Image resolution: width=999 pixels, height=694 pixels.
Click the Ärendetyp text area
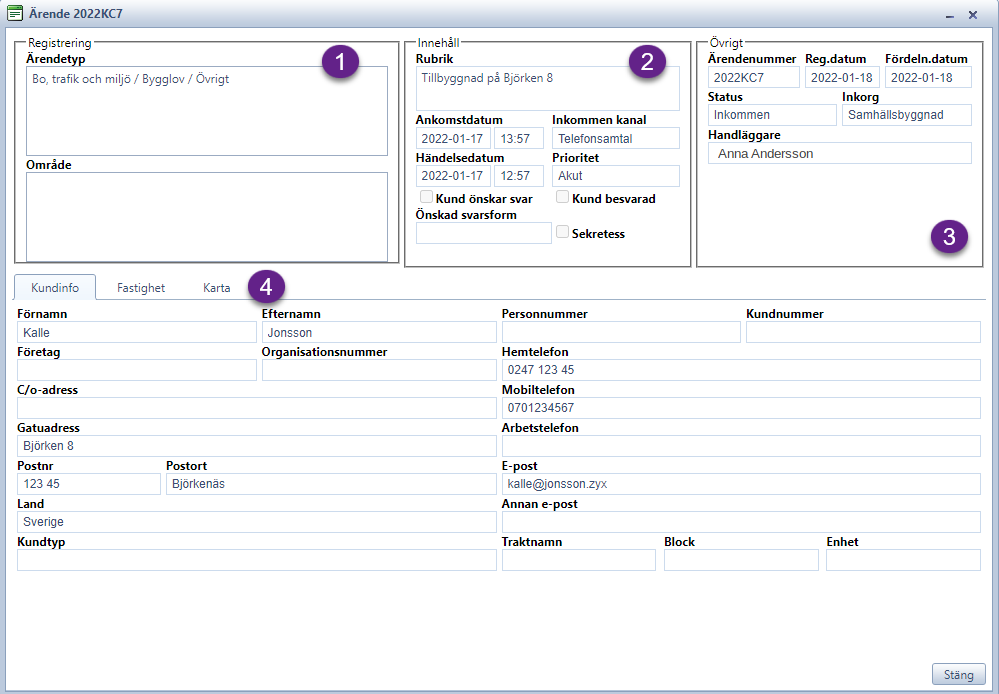(206, 111)
